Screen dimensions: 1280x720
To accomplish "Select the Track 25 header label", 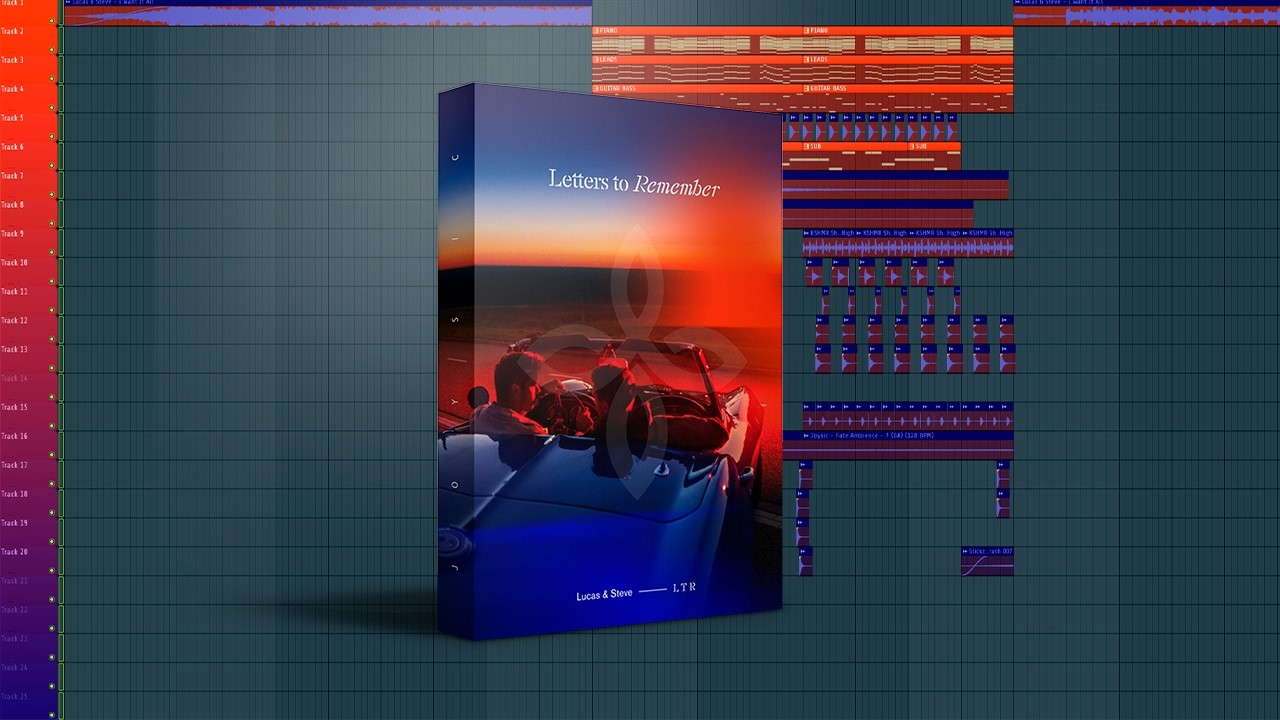I will tap(14, 697).
